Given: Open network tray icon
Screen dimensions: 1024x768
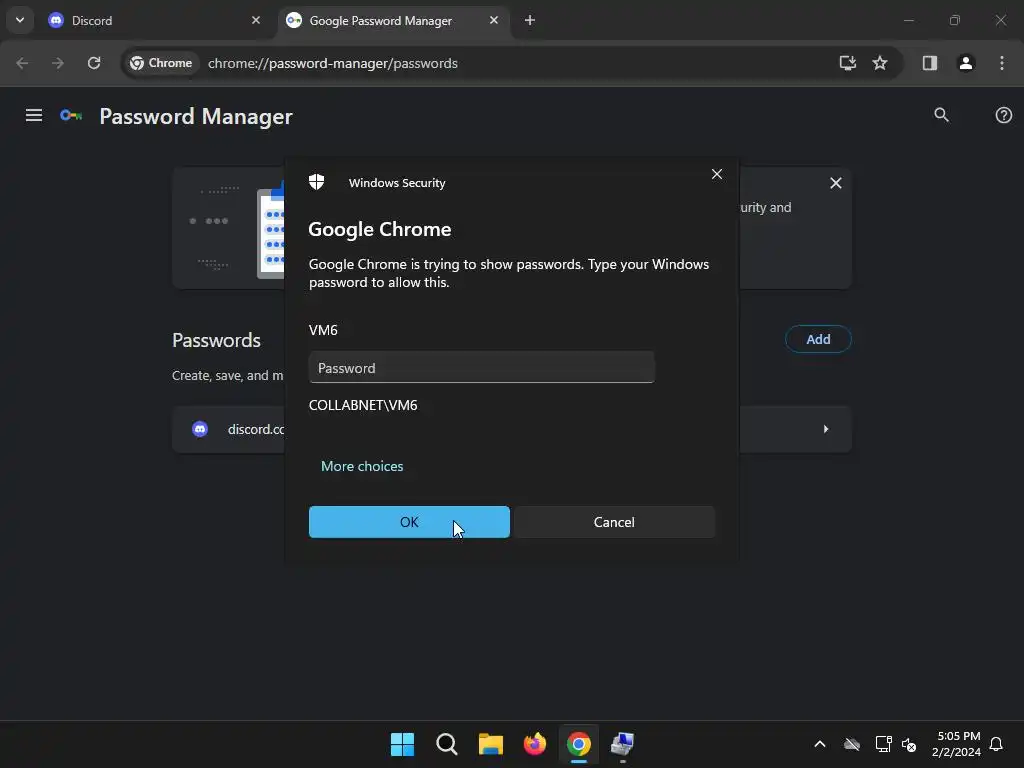Looking at the screenshot, I should 883,744.
